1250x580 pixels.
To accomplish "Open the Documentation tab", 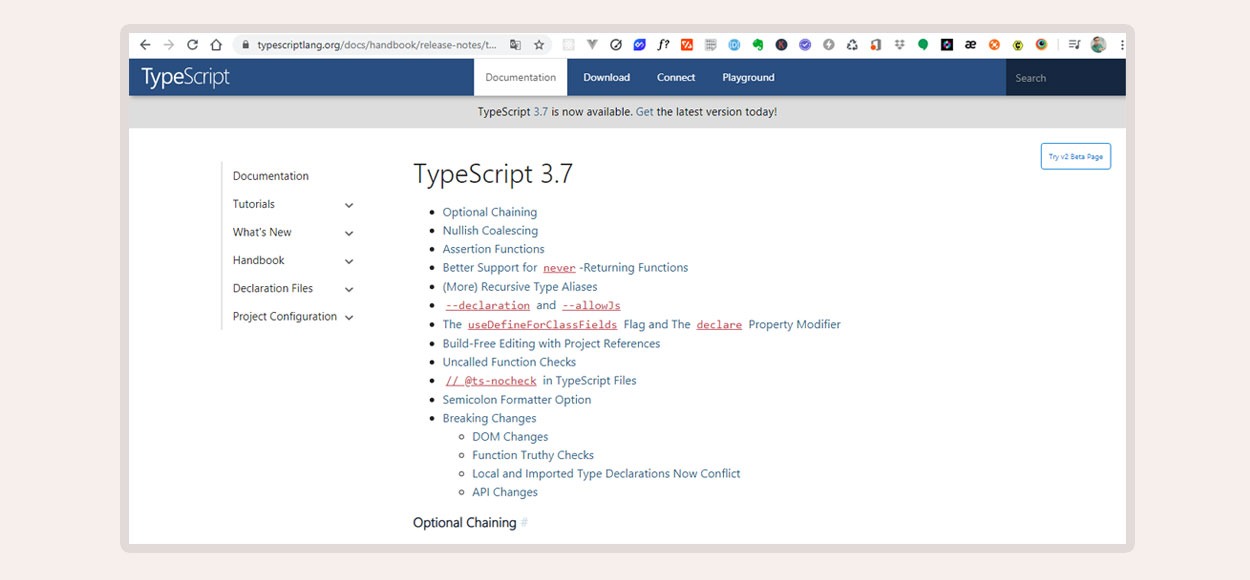I will click(x=520, y=77).
